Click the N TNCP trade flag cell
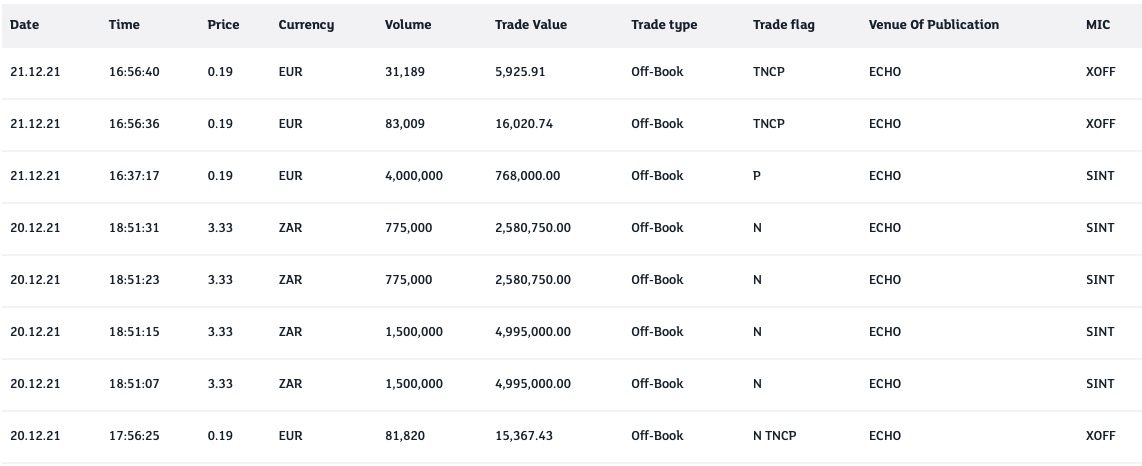Image resolution: width=1142 pixels, height=466 pixels. (774, 436)
